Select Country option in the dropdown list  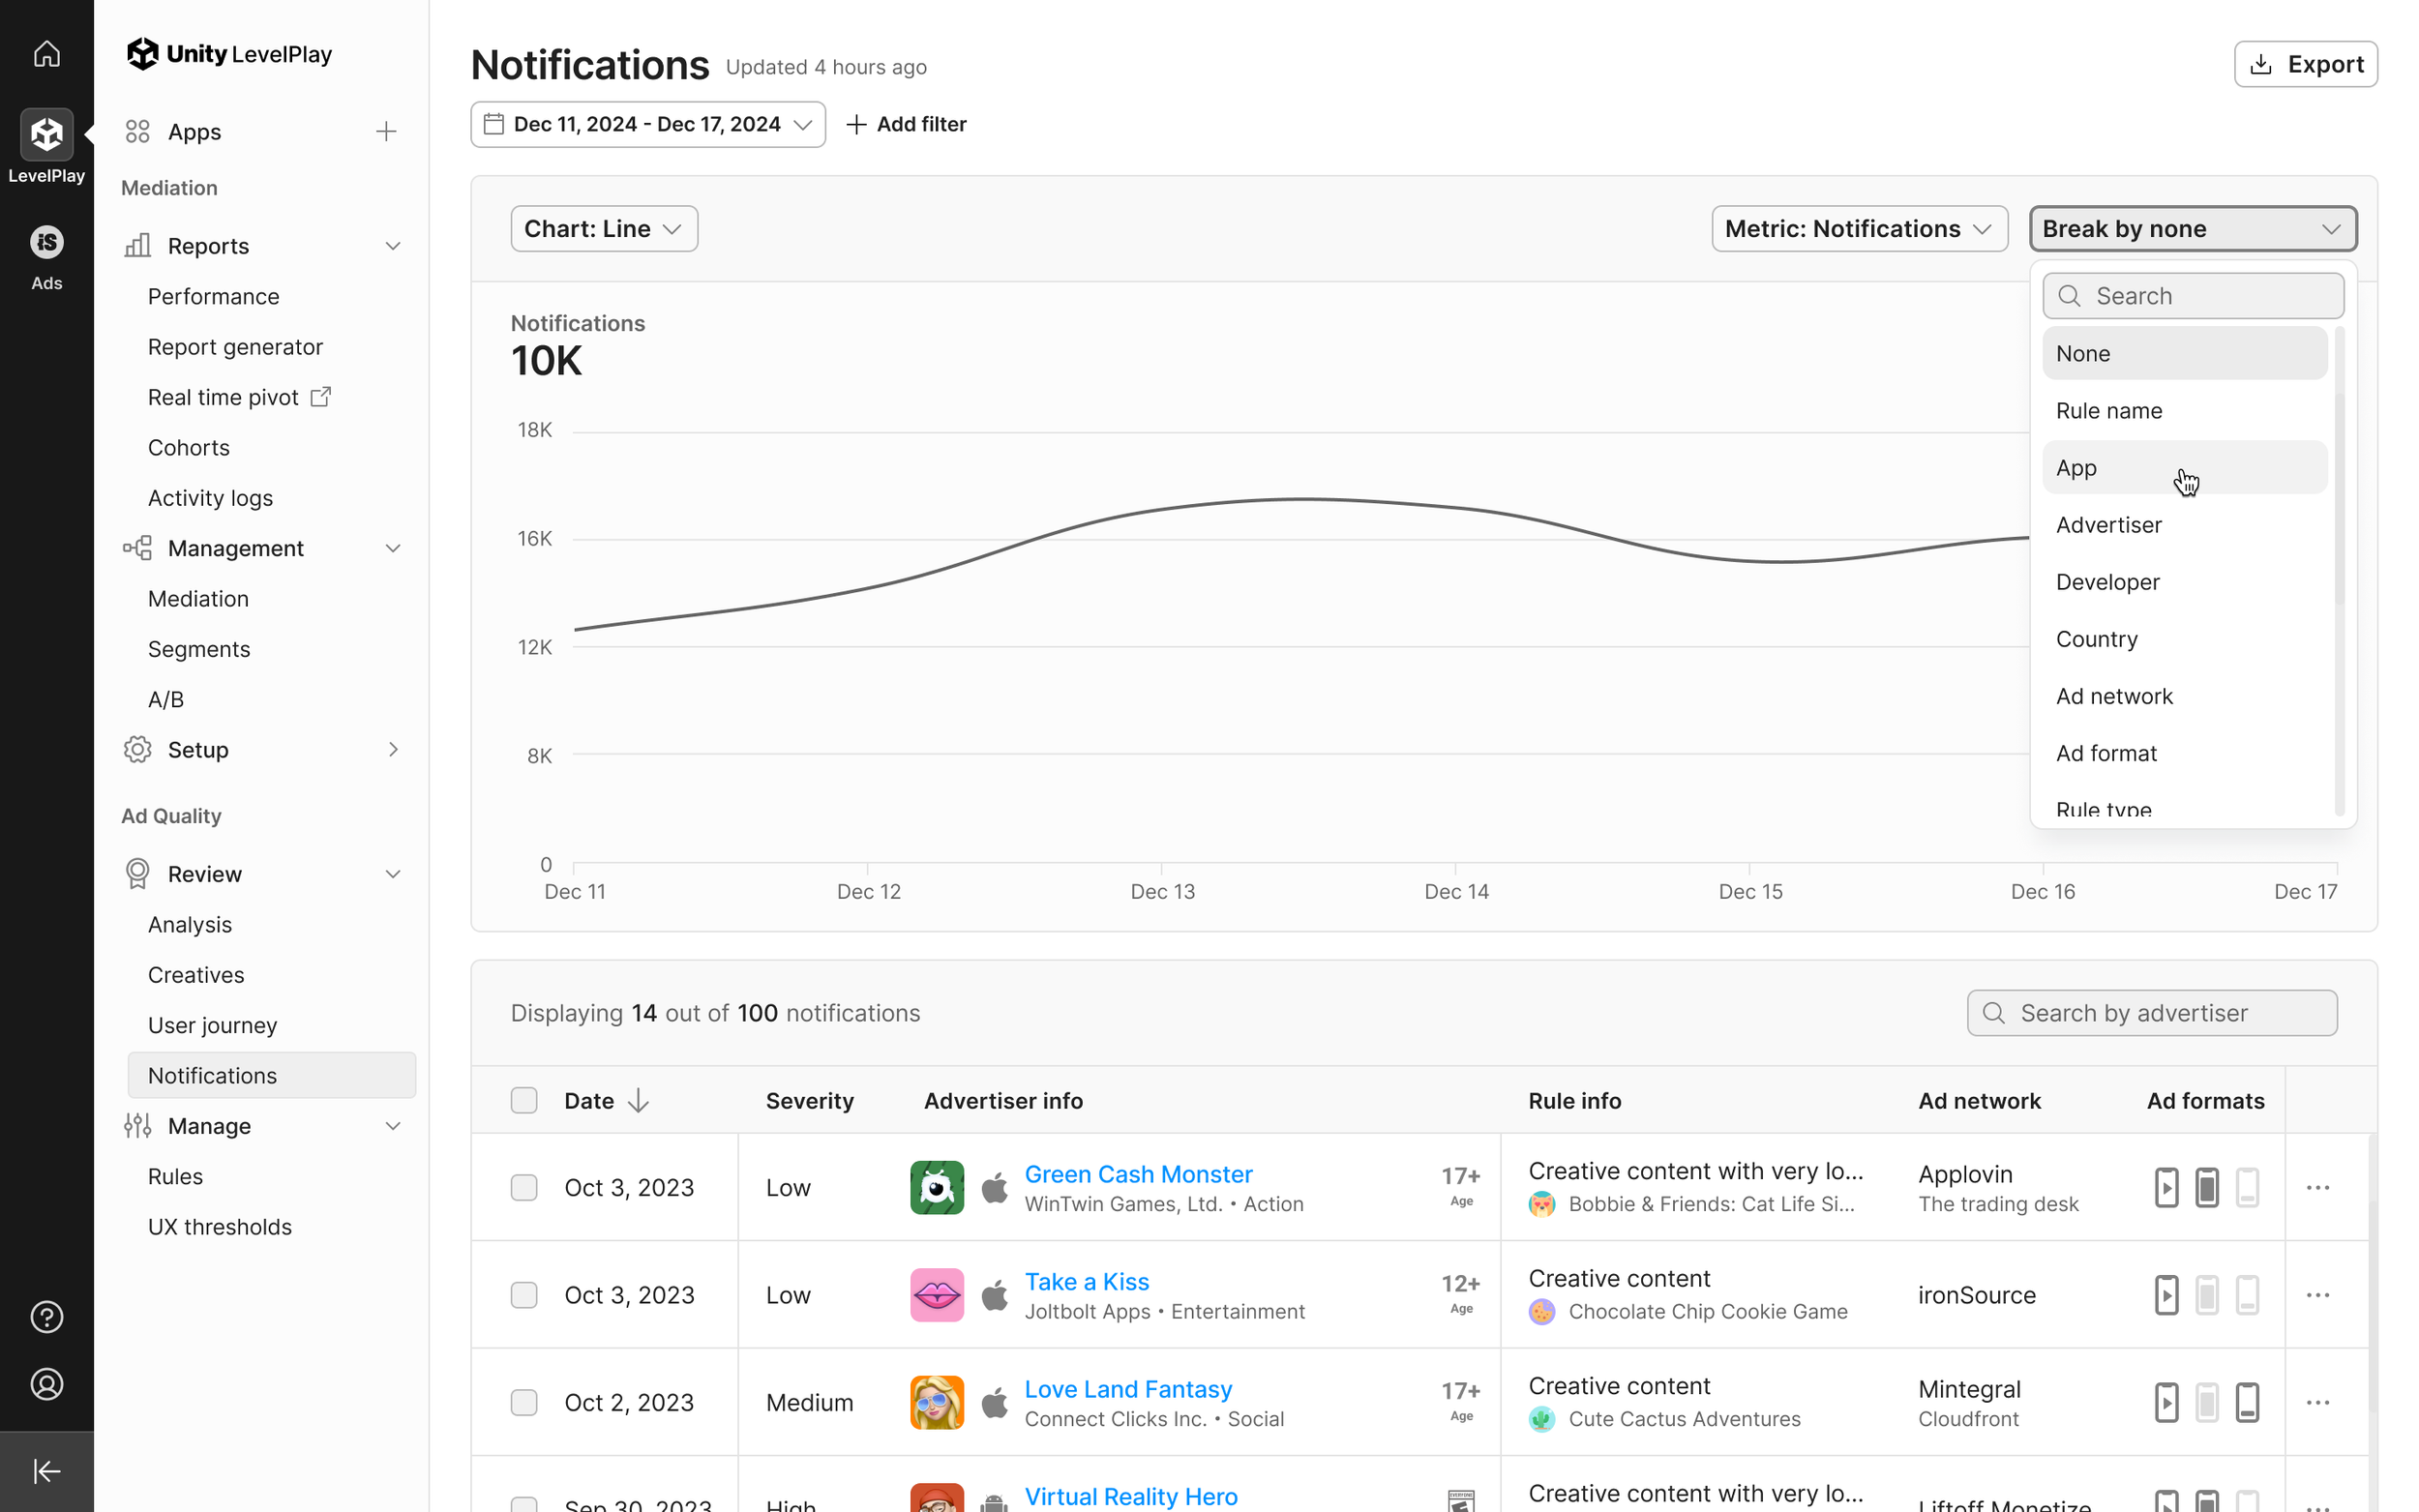(x=2096, y=639)
